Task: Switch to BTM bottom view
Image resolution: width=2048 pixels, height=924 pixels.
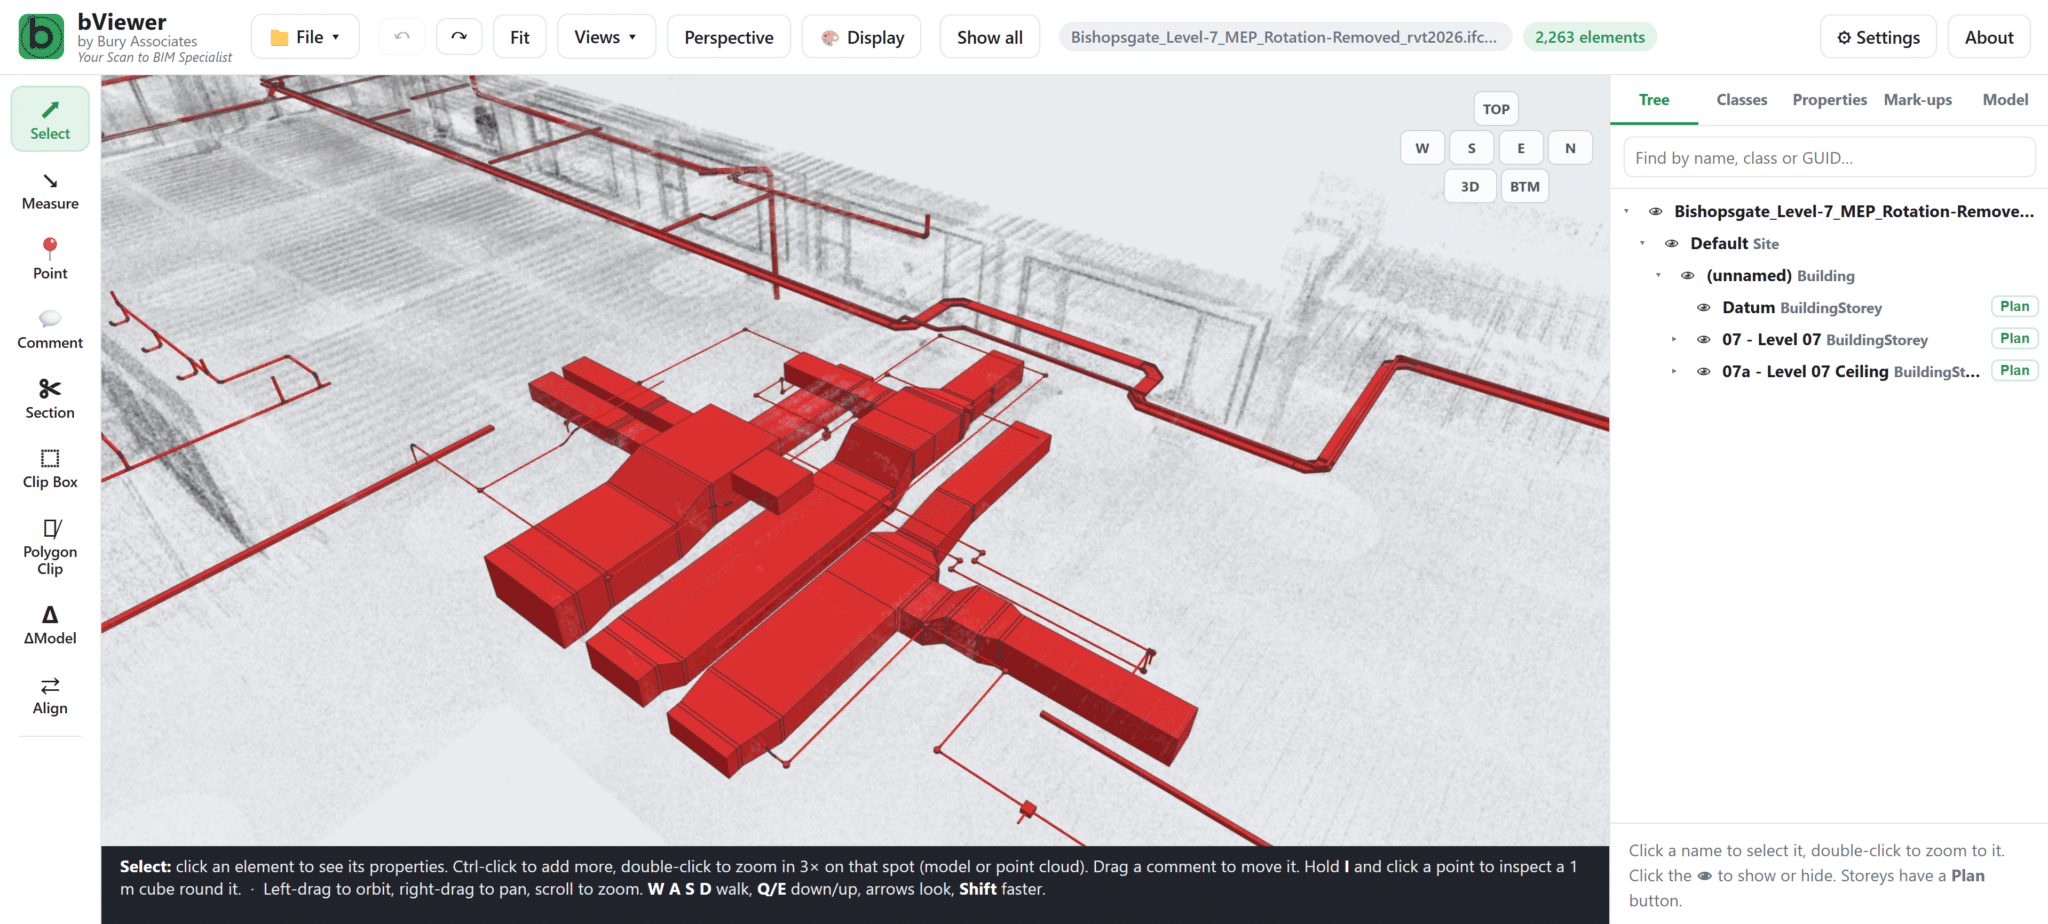Action: [x=1525, y=186]
